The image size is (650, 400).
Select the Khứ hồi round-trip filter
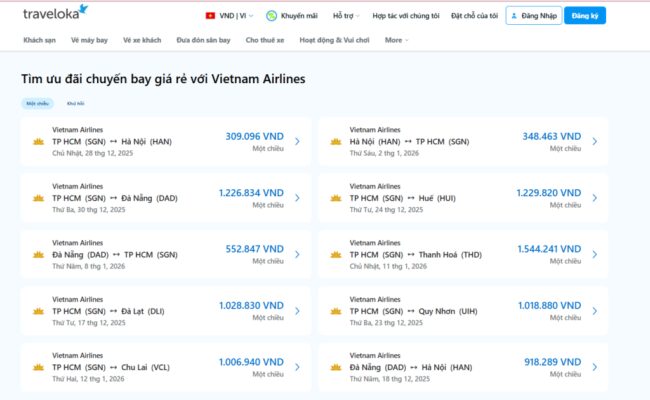click(75, 103)
